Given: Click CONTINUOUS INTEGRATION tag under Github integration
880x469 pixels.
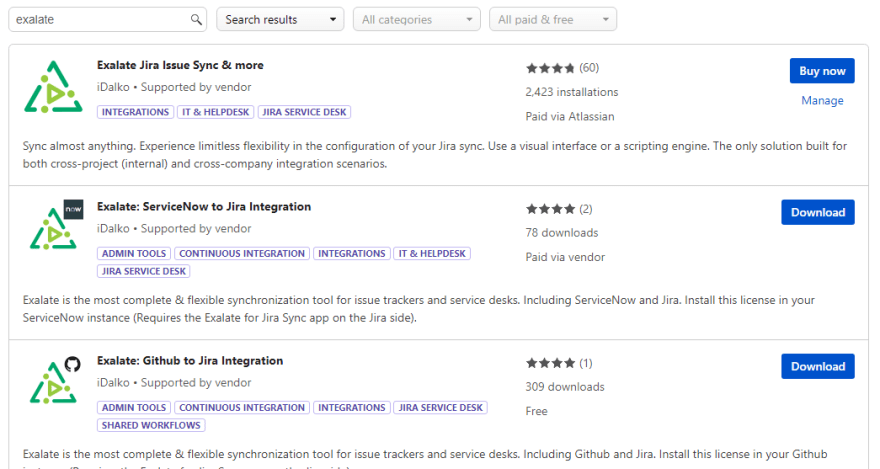Looking at the screenshot, I should coord(242,408).
